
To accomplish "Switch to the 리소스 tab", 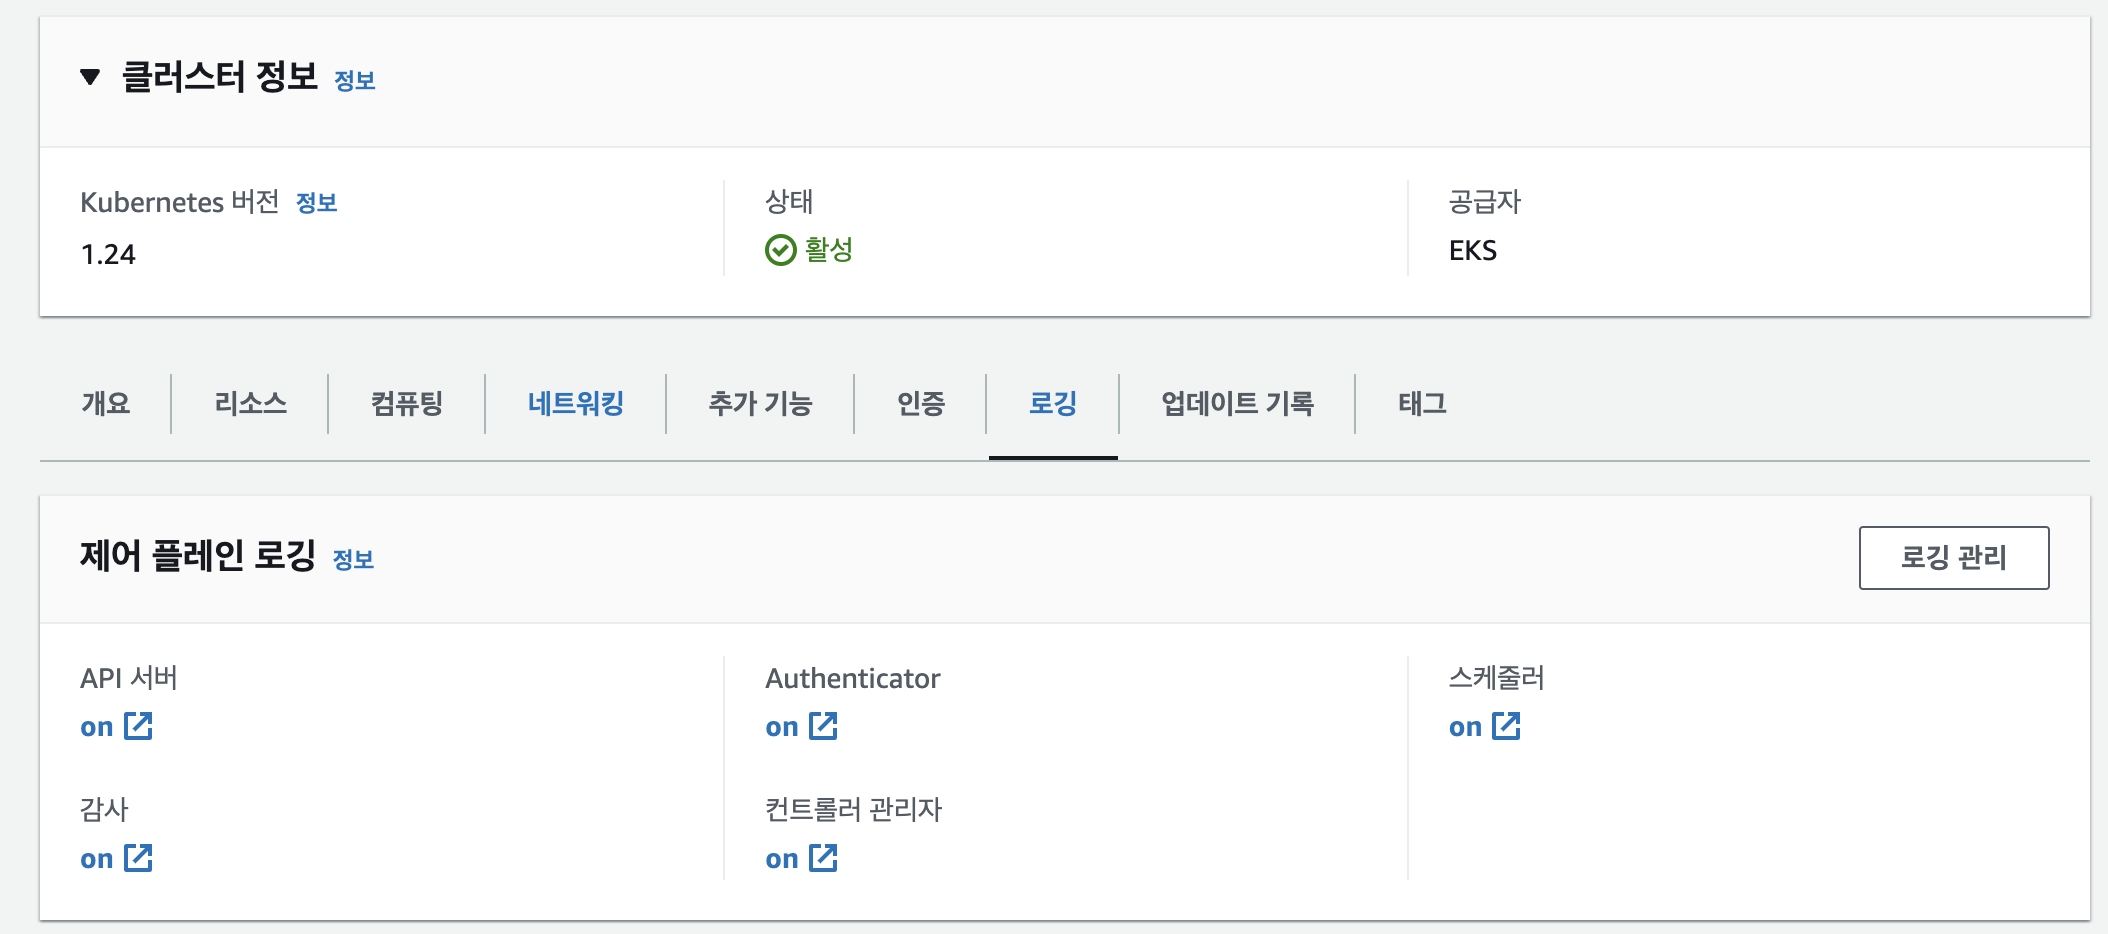I will tap(250, 404).
